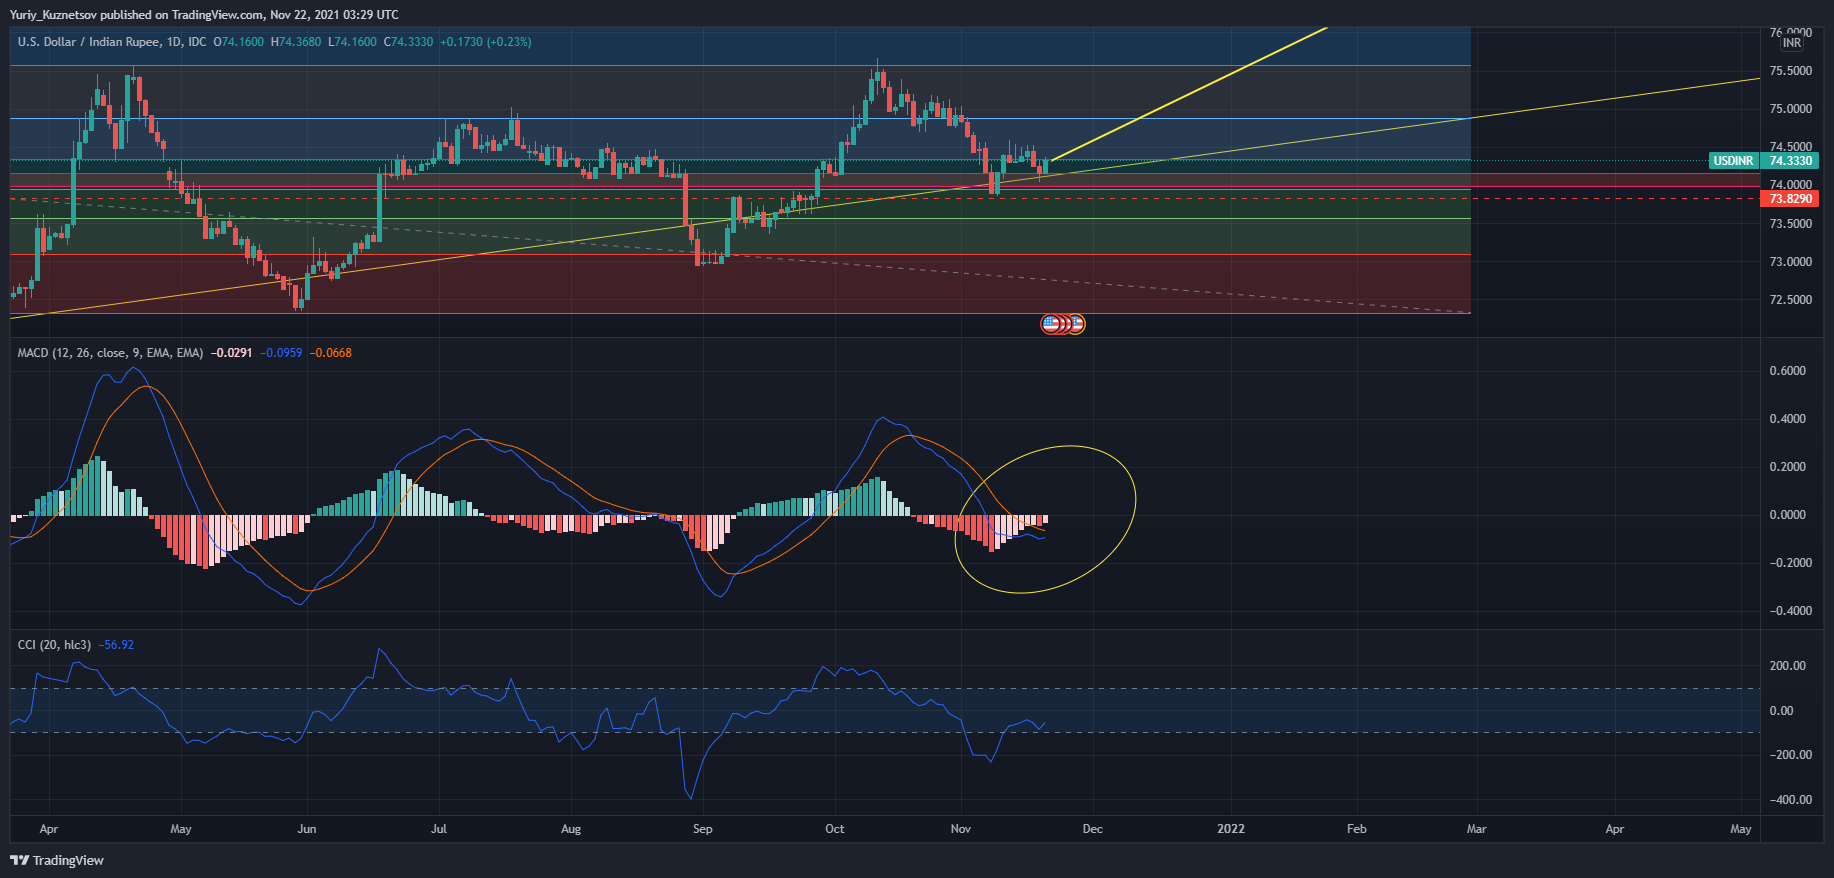Click the Oct label on the time axis
Viewport: 1834px width, 878px height.
coord(835,829)
